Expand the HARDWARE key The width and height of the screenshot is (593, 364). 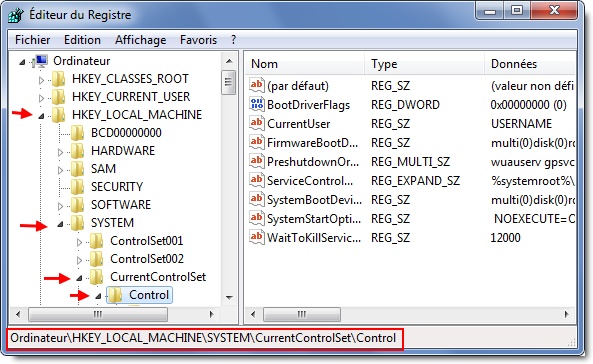click(x=60, y=152)
